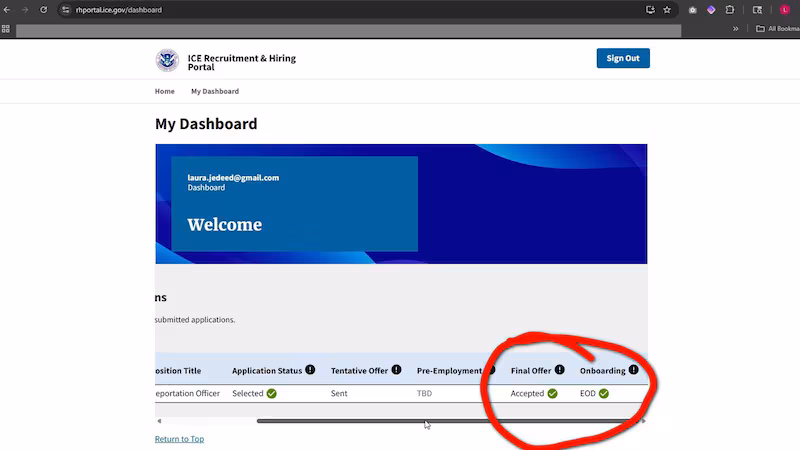The image size is (800, 450).
Task: Click the Deportation Officer position cell
Action: 187,393
